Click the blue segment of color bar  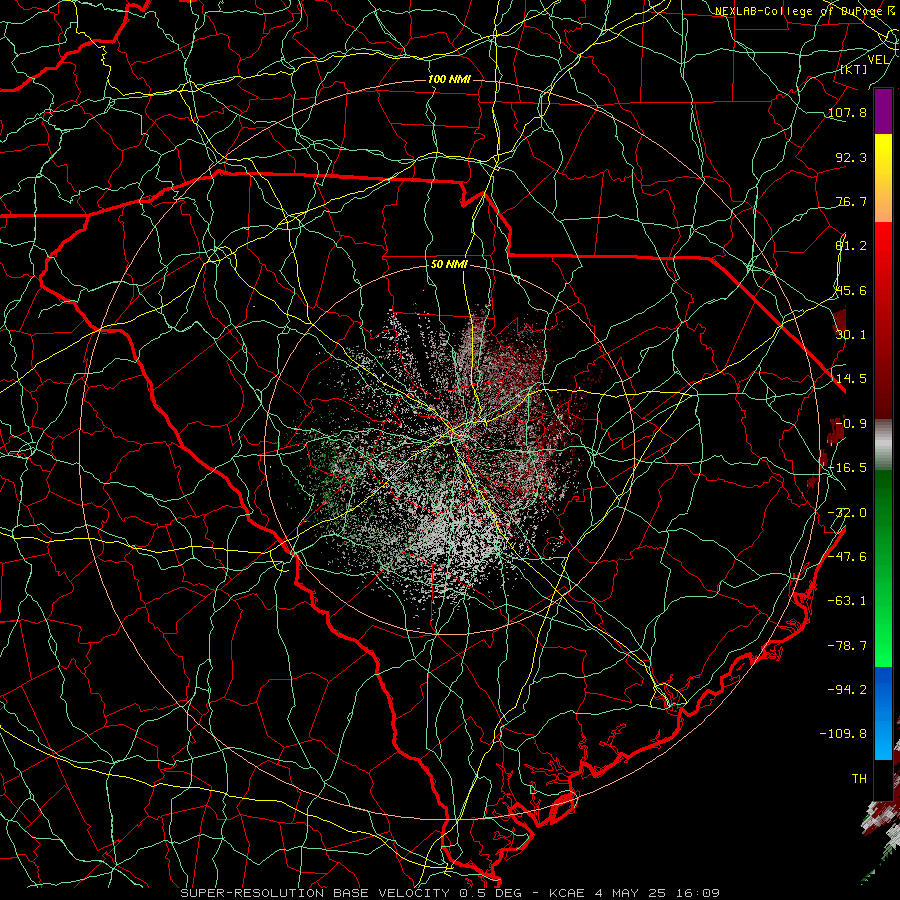tap(883, 713)
